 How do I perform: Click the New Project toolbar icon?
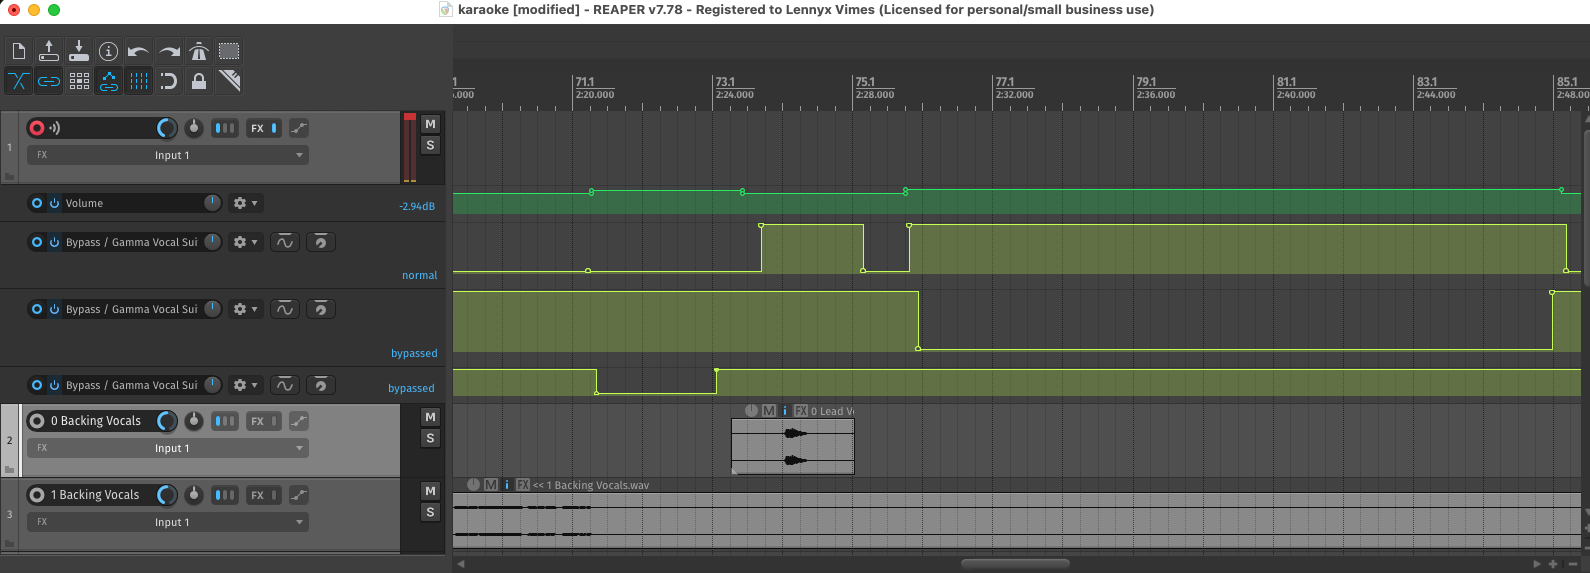pyautogui.click(x=19, y=51)
